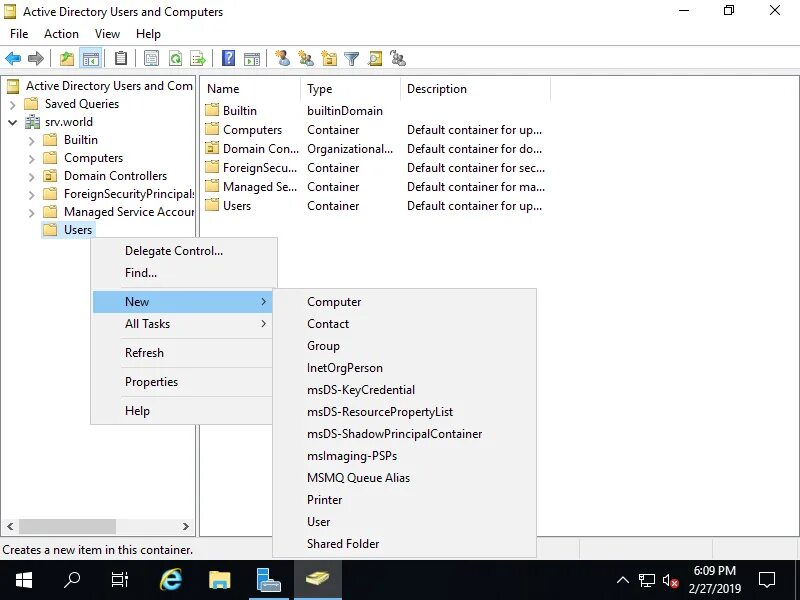800x600 pixels.
Task: Expand Domain Controllers tree node
Action: pyautogui.click(x=32, y=177)
